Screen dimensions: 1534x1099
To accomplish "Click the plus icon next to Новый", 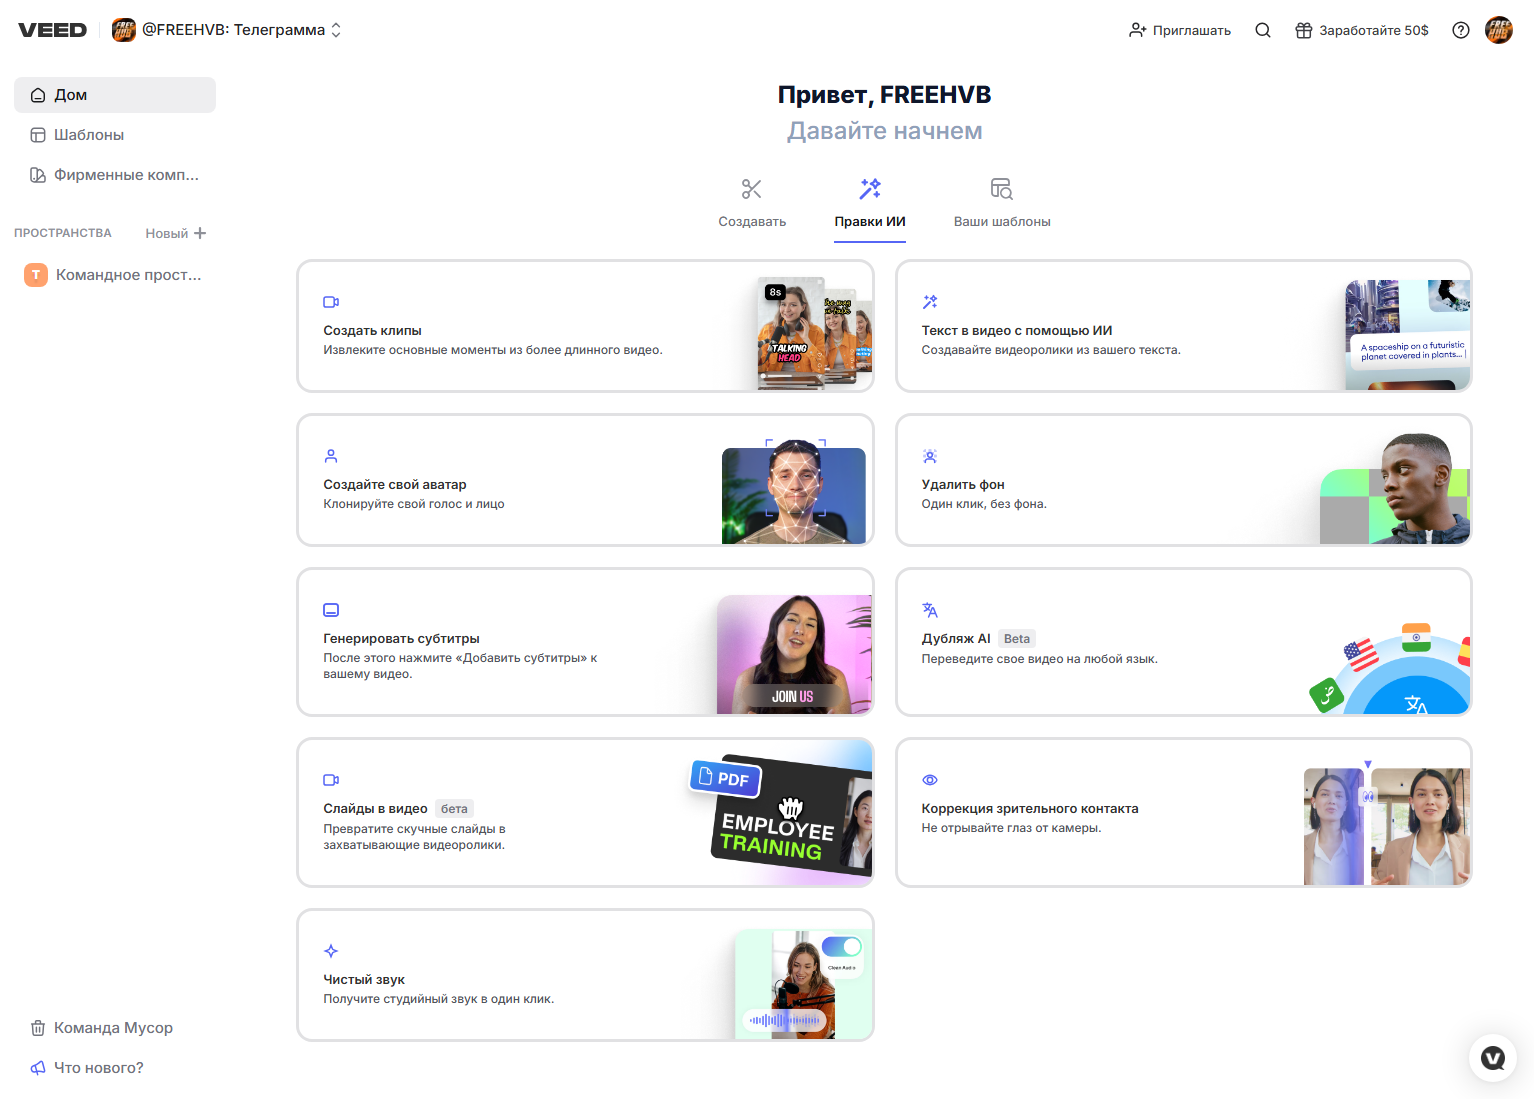I will [x=200, y=233].
